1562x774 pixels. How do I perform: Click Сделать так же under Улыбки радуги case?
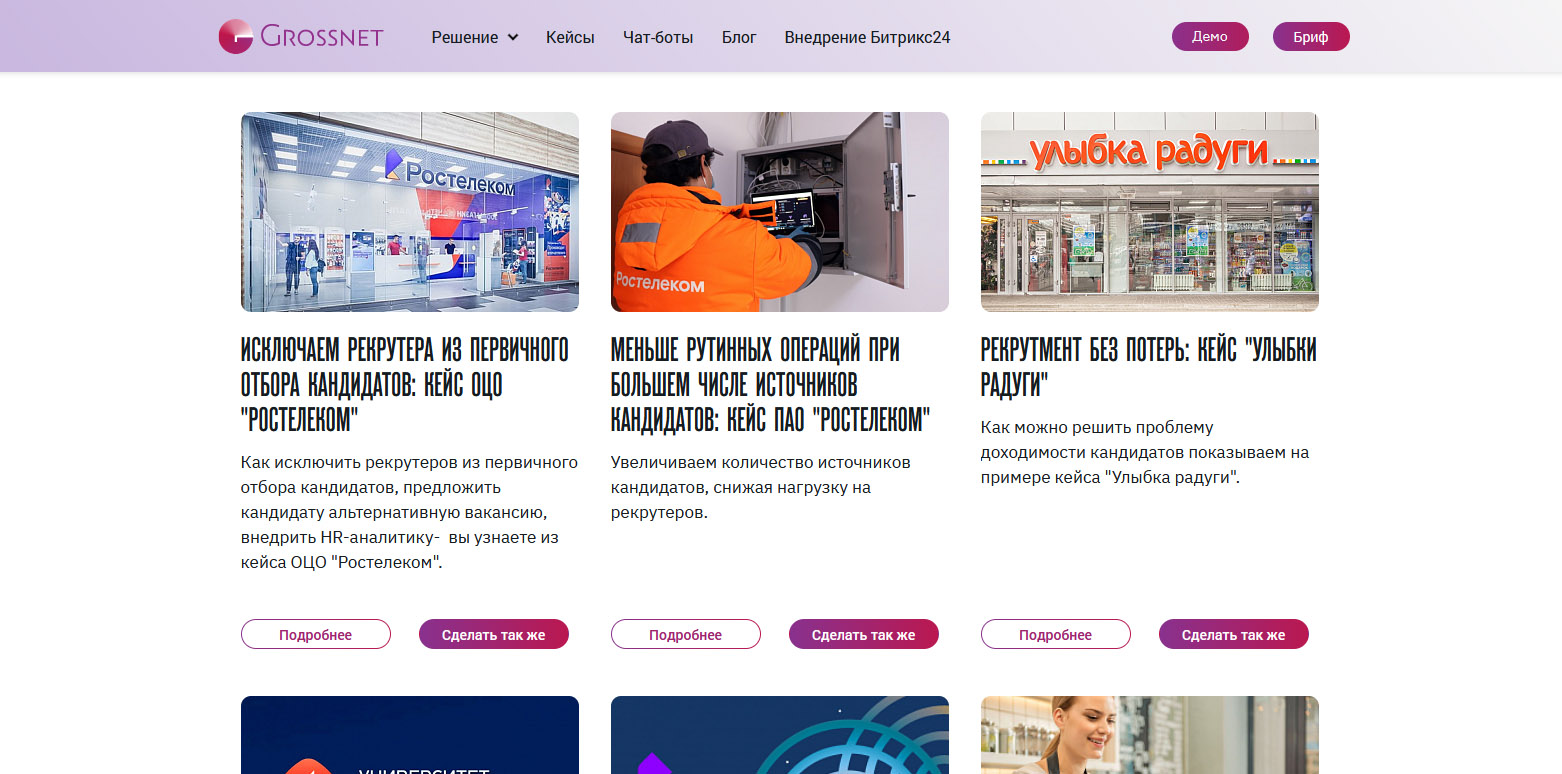(x=1234, y=634)
